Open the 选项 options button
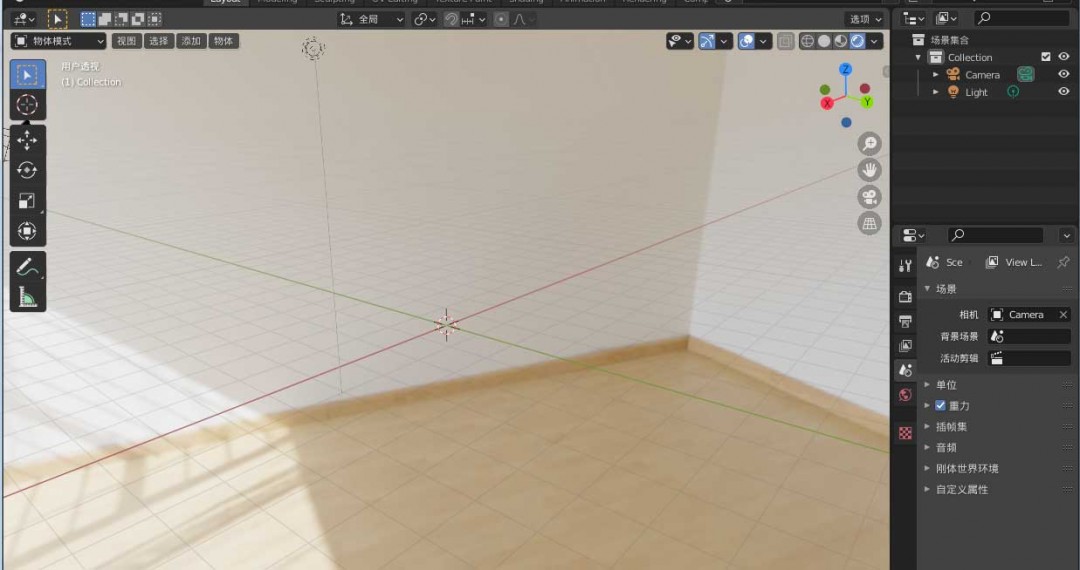Screen dimensions: 1080x570 coord(865,19)
